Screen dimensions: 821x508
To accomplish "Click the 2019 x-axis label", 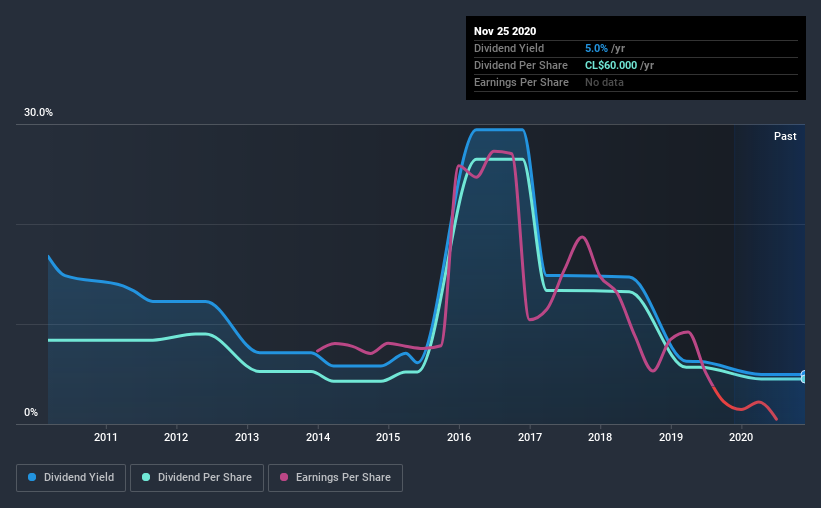I will click(671, 437).
